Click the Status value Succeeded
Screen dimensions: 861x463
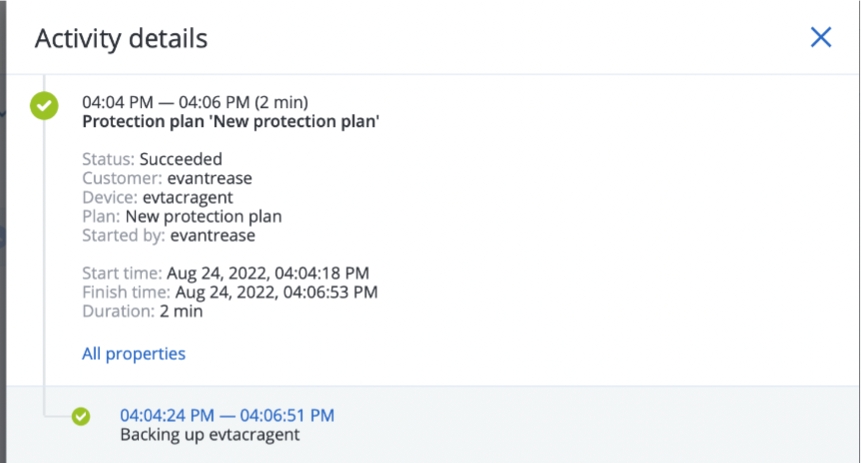click(180, 159)
